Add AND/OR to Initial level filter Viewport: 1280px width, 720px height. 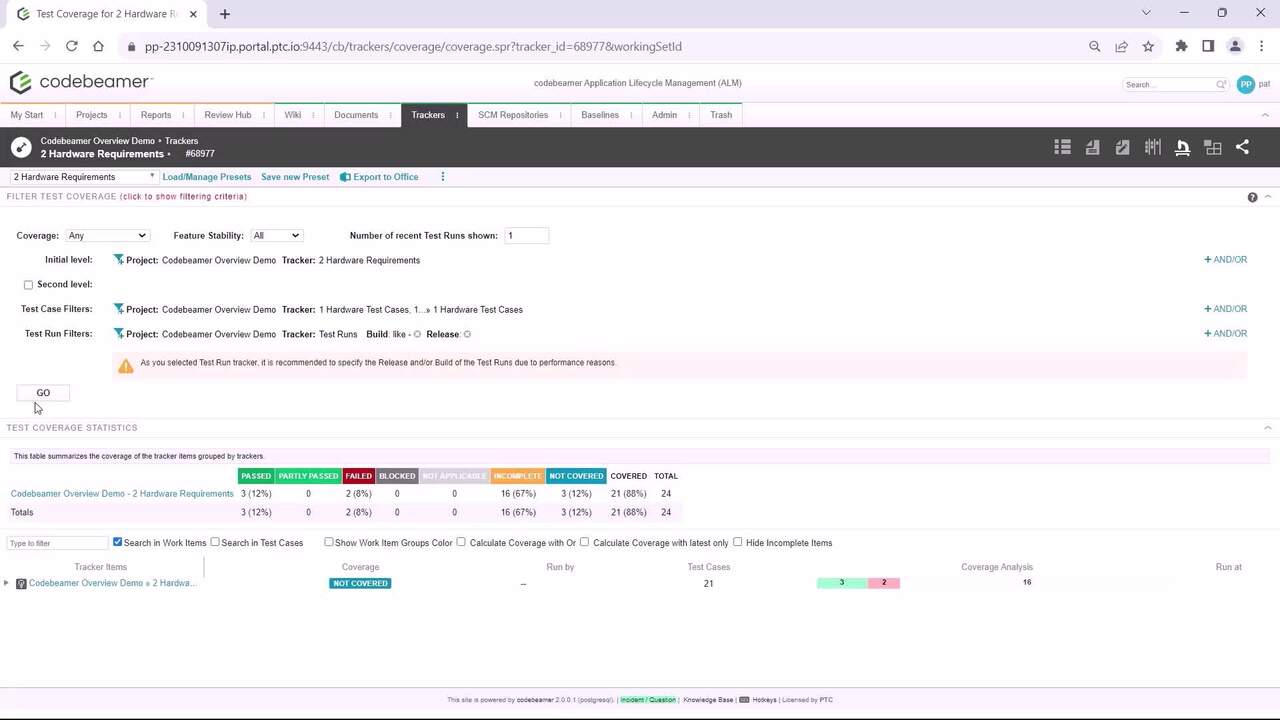1226,260
